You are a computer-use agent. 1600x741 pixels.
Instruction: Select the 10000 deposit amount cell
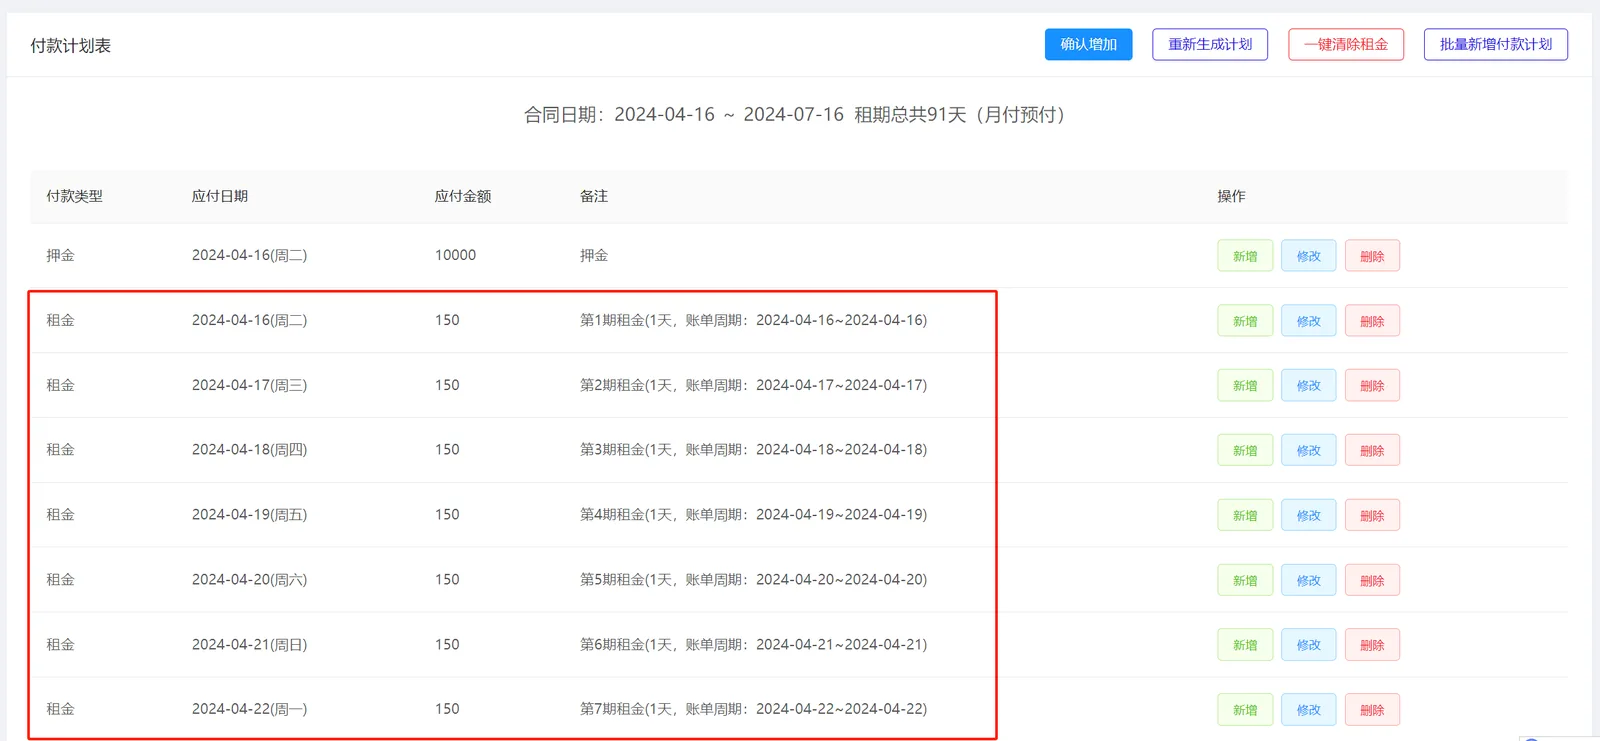(x=455, y=255)
